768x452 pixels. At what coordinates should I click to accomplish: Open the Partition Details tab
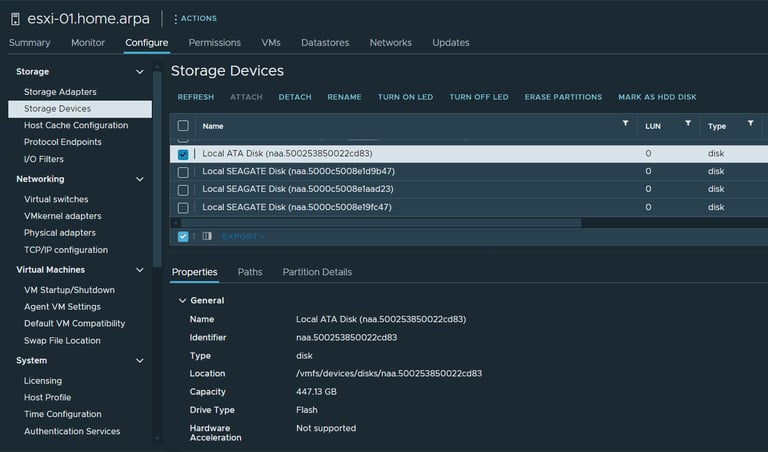point(317,272)
